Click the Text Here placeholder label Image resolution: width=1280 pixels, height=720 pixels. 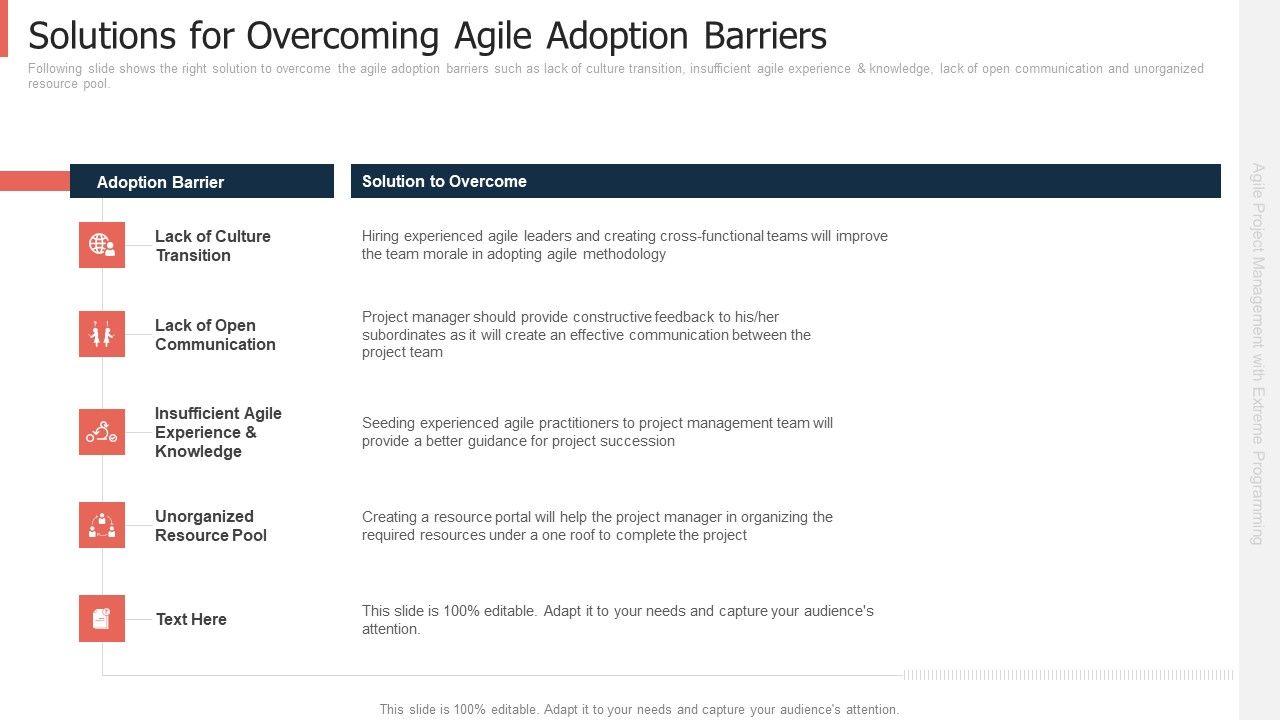click(x=191, y=620)
